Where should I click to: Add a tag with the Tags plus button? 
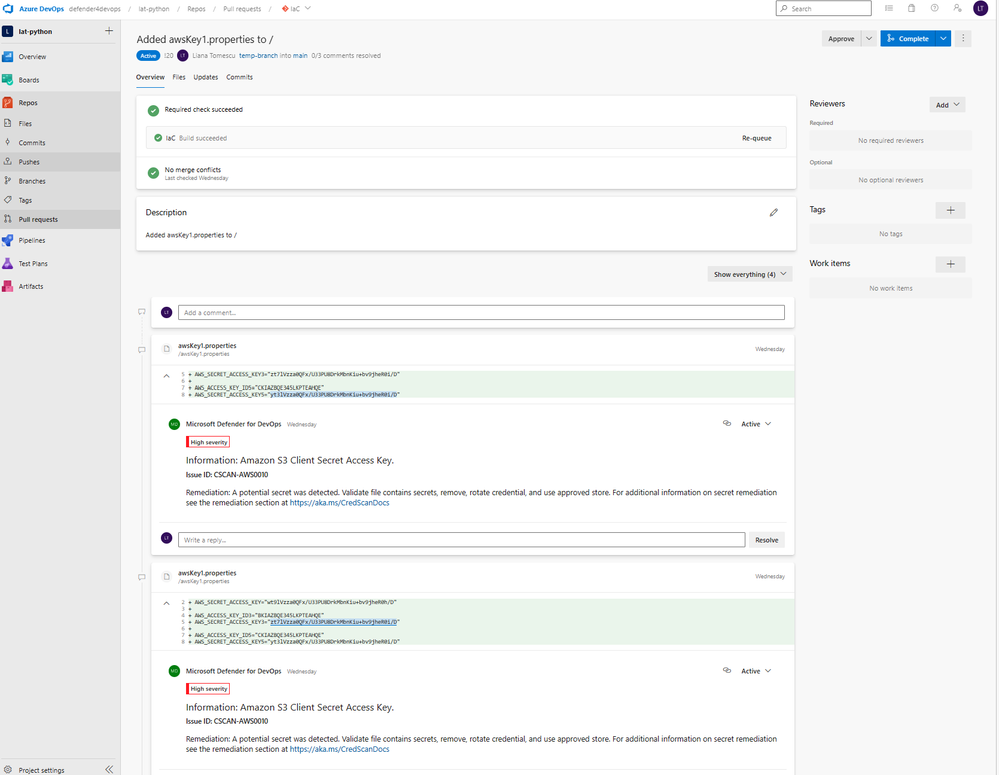click(951, 210)
